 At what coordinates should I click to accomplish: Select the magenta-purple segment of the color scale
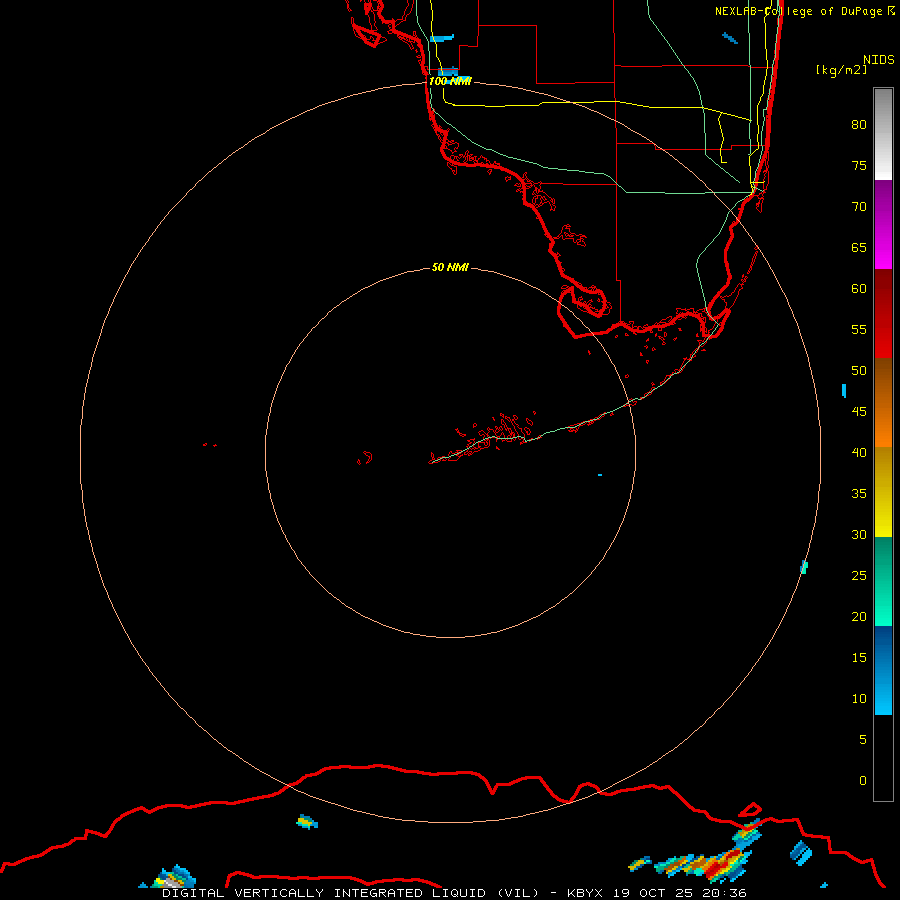[883, 224]
